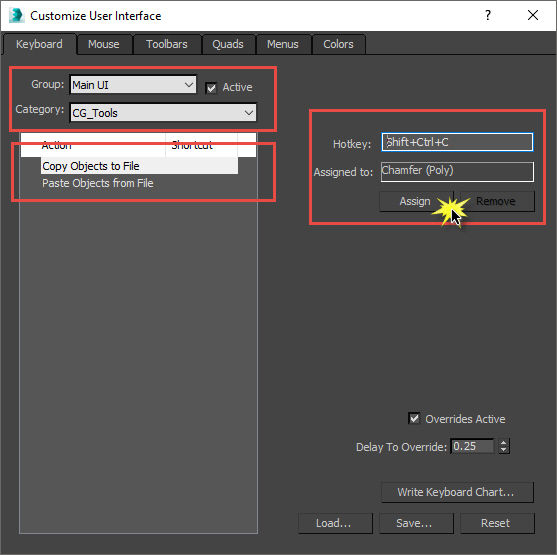Image resolution: width=557 pixels, height=555 pixels.
Task: Open the Toolbars tab
Action: click(x=167, y=44)
